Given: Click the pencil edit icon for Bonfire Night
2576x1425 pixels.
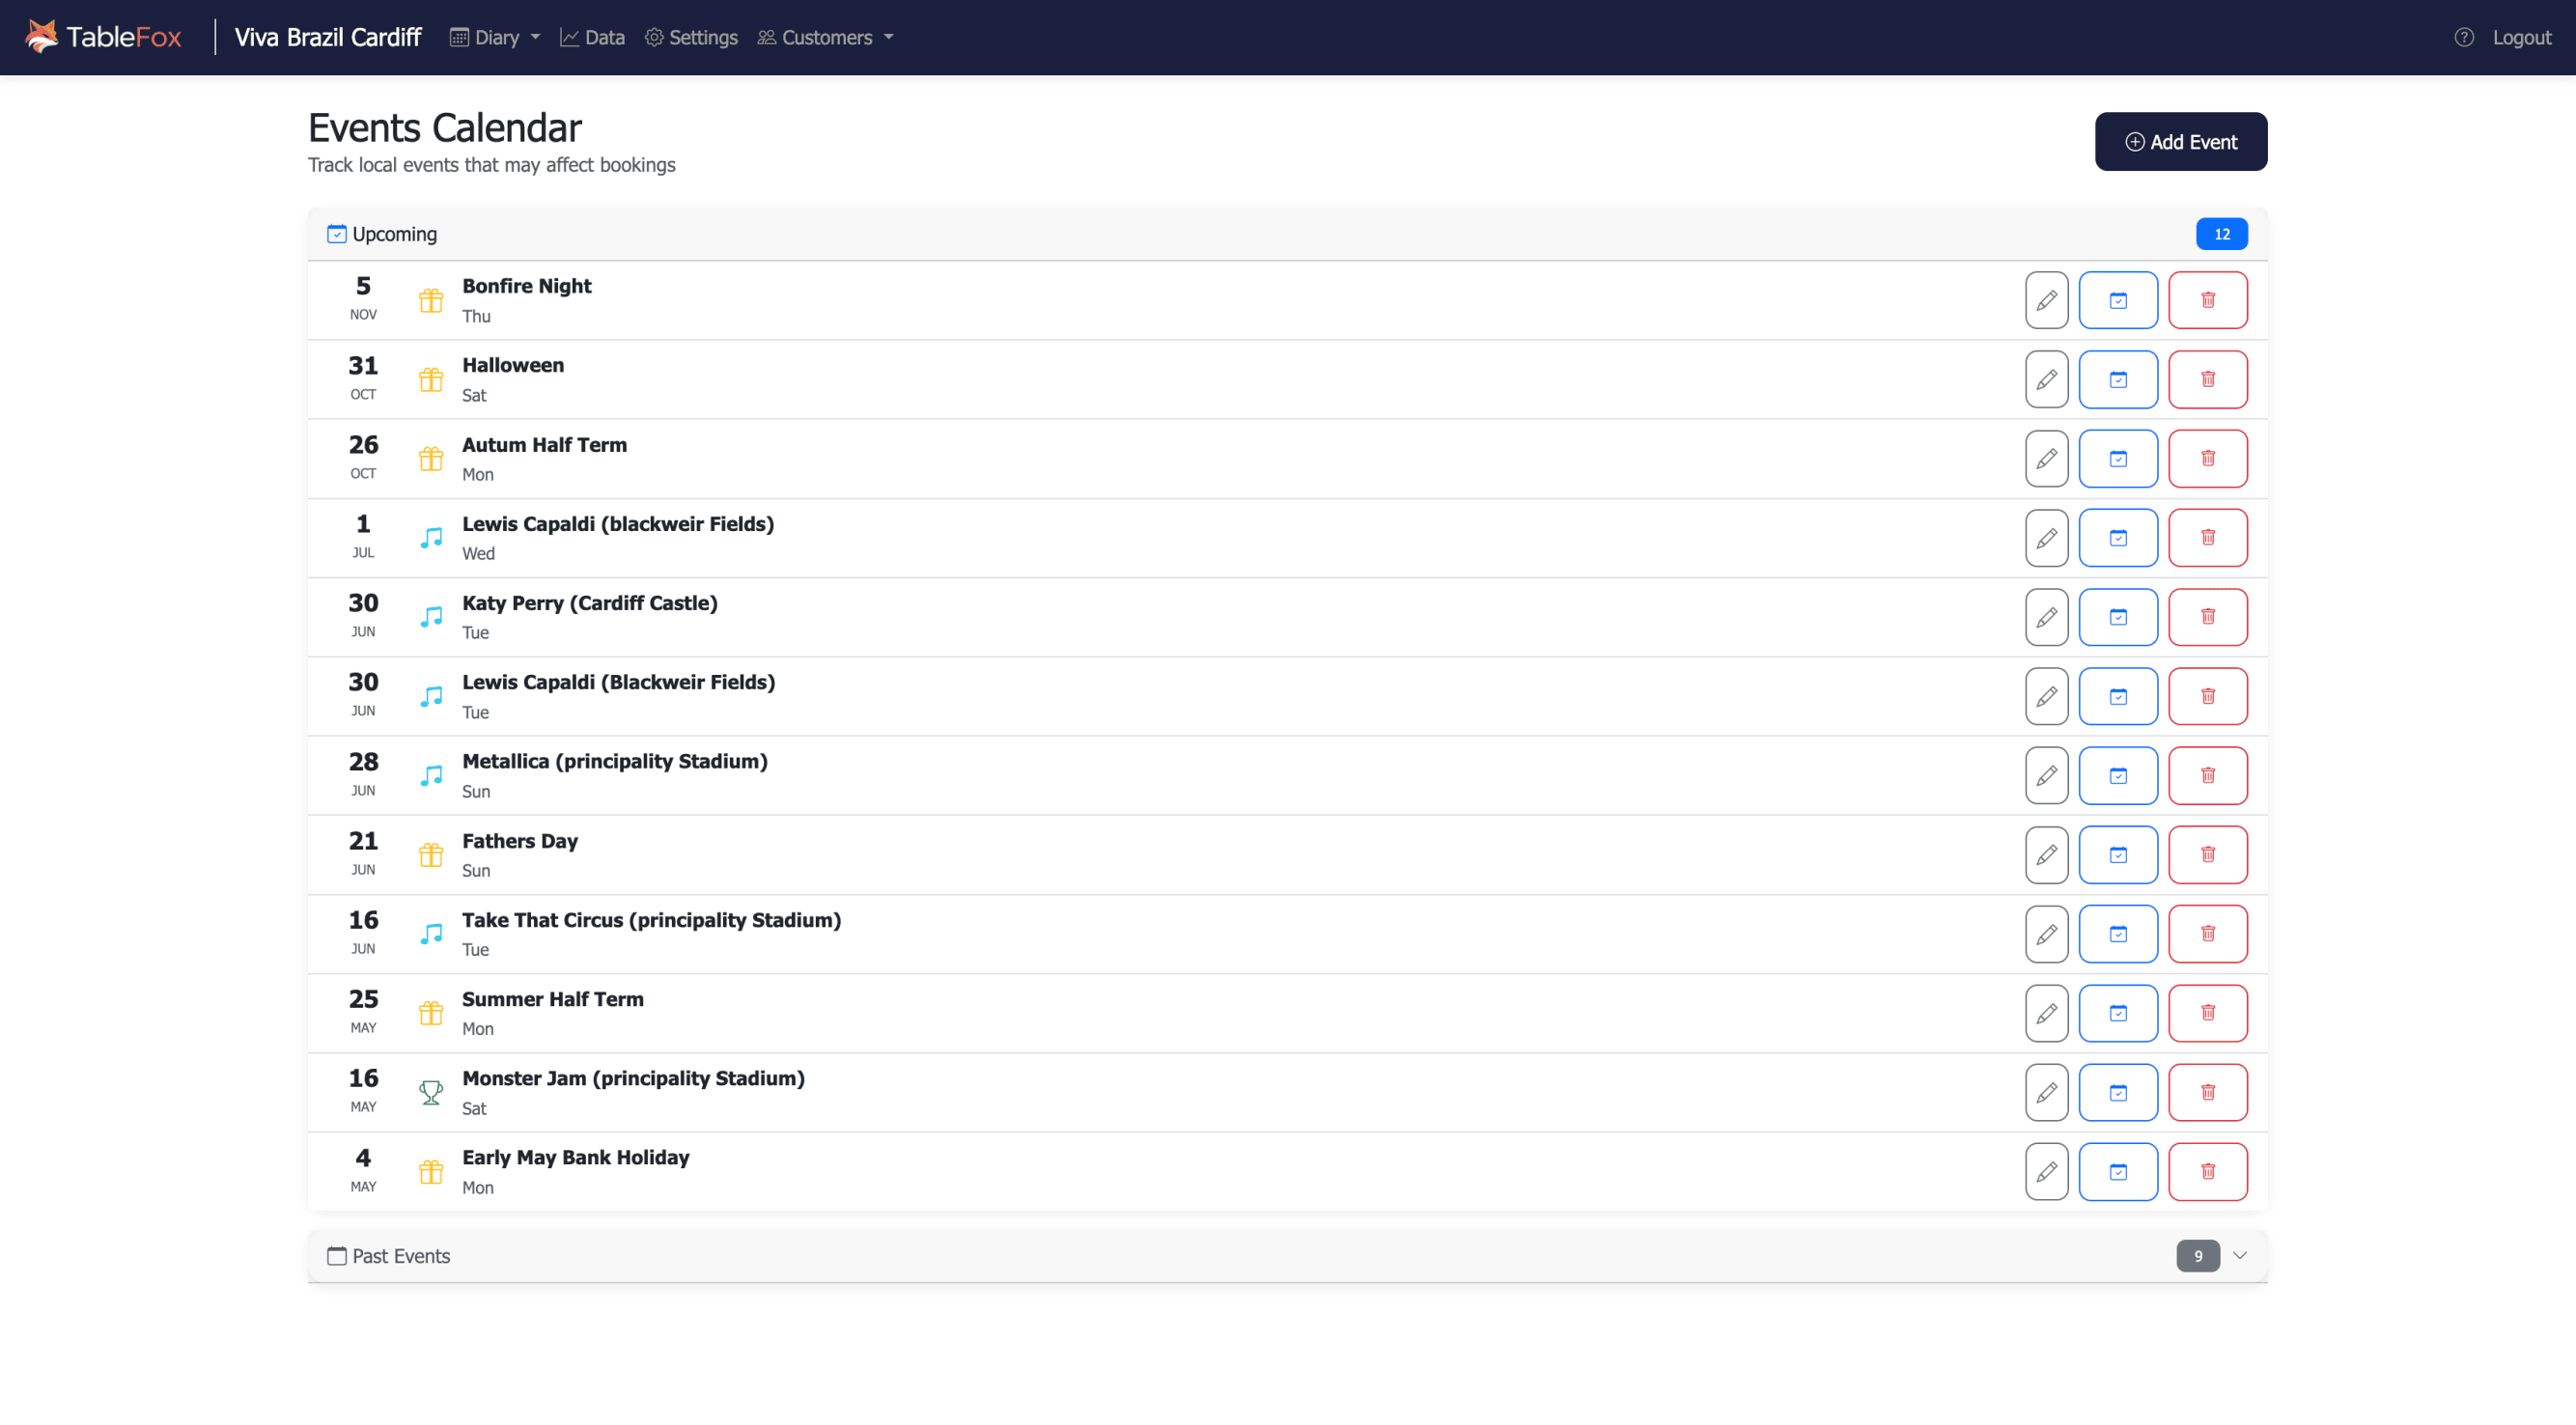Looking at the screenshot, I should [x=2046, y=300].
